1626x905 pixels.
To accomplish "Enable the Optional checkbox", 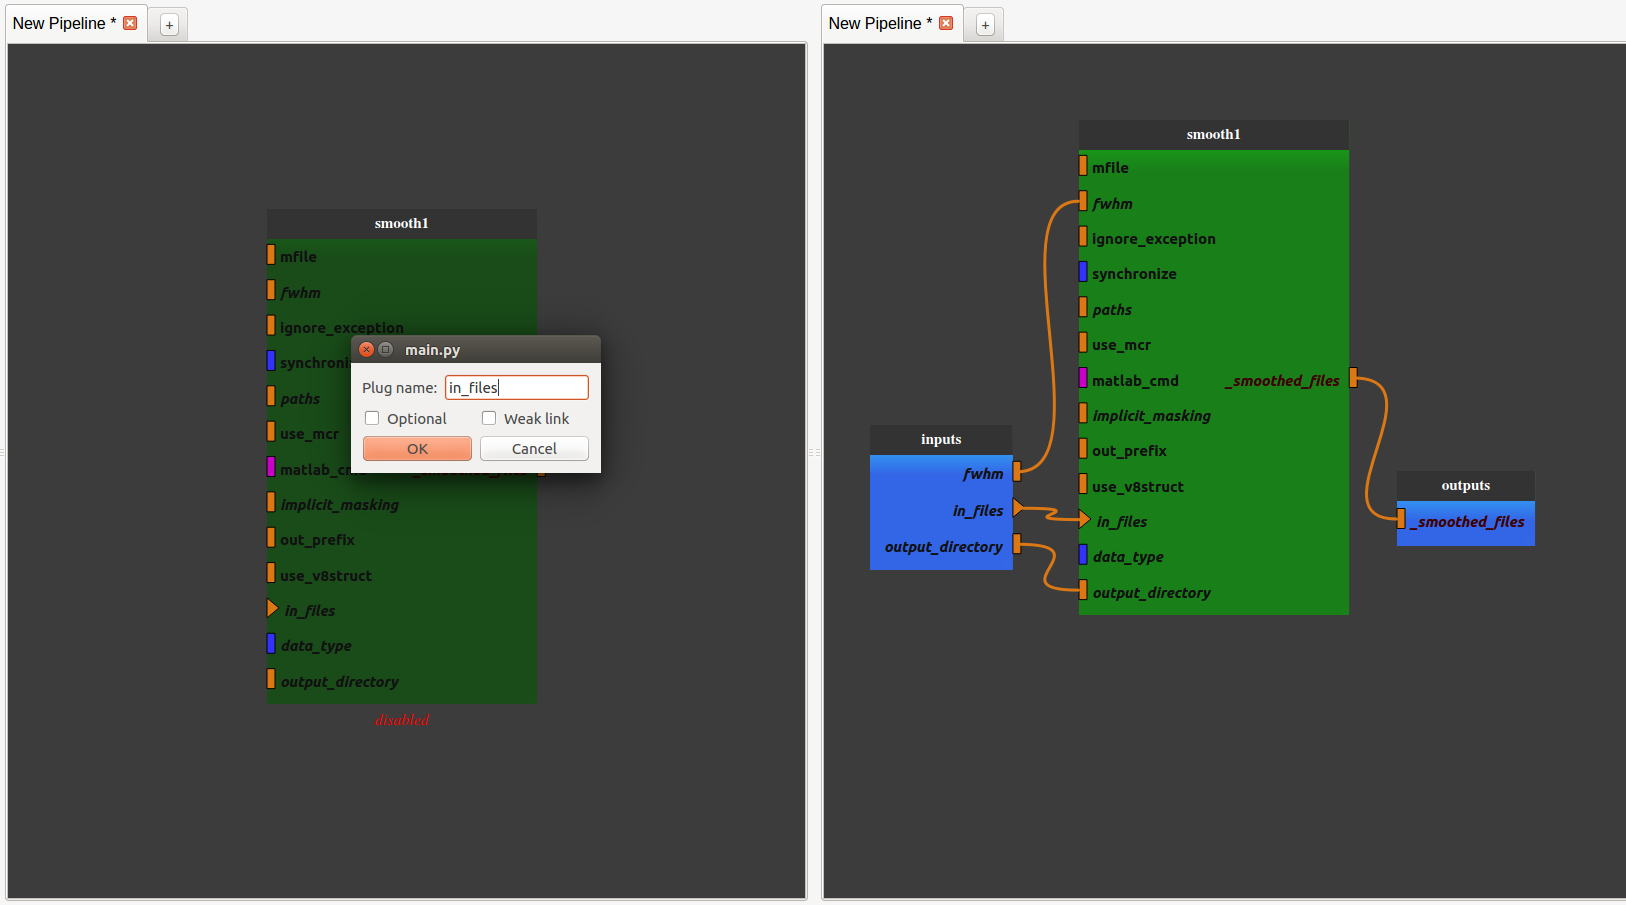I will pos(372,418).
